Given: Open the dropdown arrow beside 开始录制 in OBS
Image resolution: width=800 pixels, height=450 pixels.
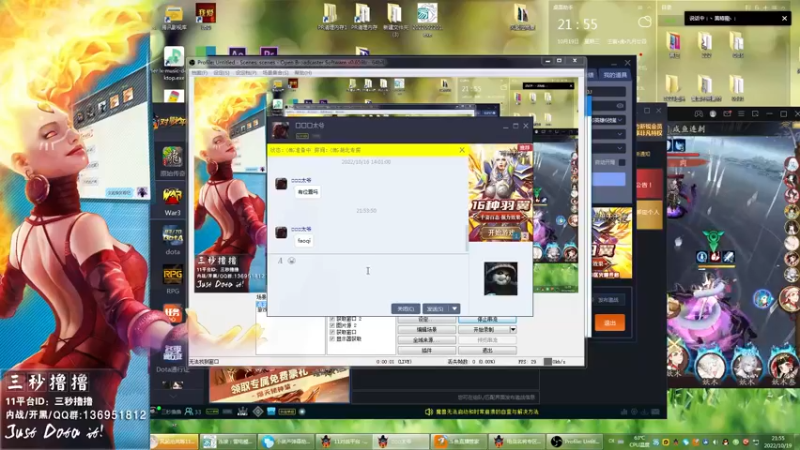Looking at the screenshot, I should coord(513,330).
